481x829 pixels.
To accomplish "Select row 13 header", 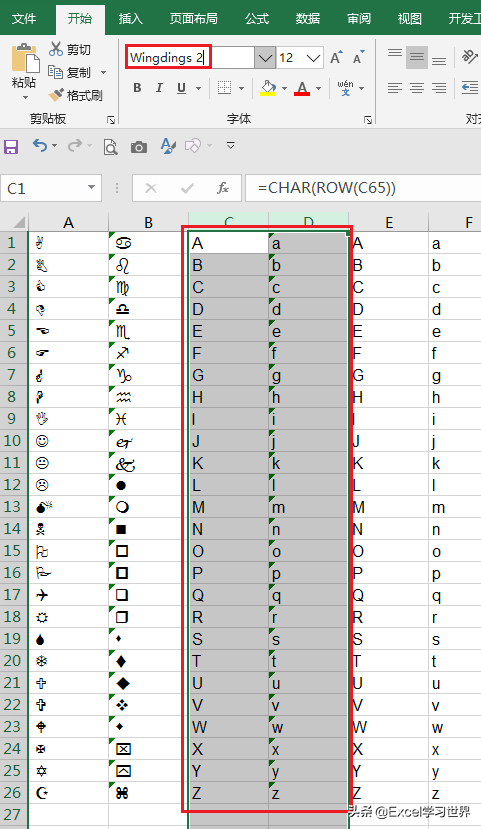I will pyautogui.click(x=12, y=507).
